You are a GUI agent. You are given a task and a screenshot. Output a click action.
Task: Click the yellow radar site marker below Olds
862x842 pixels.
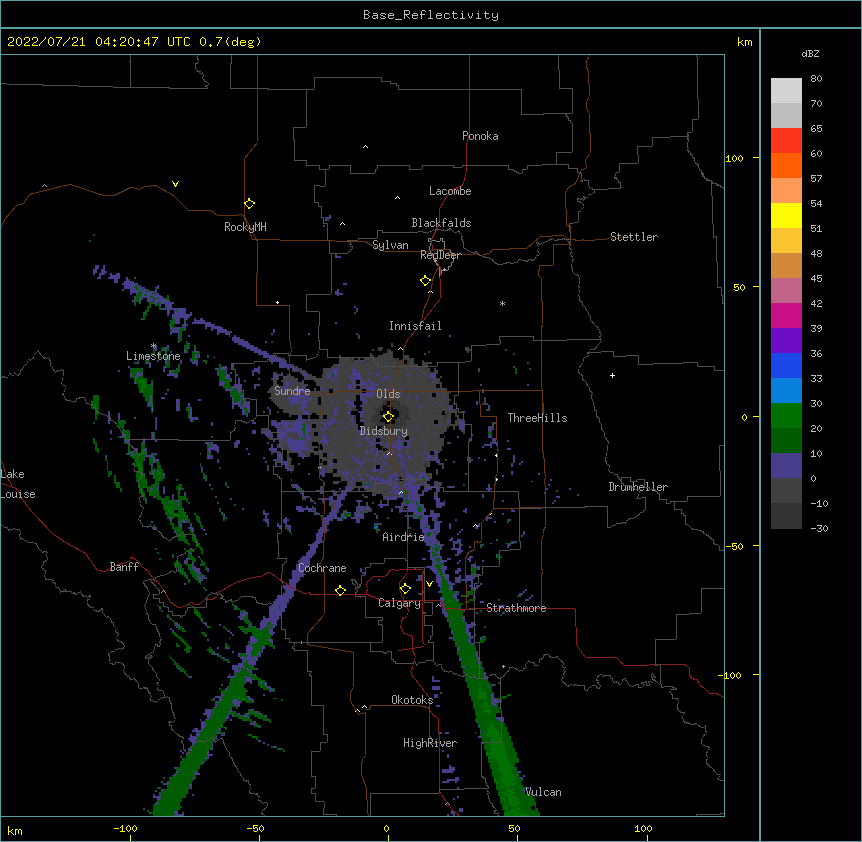tap(388, 416)
